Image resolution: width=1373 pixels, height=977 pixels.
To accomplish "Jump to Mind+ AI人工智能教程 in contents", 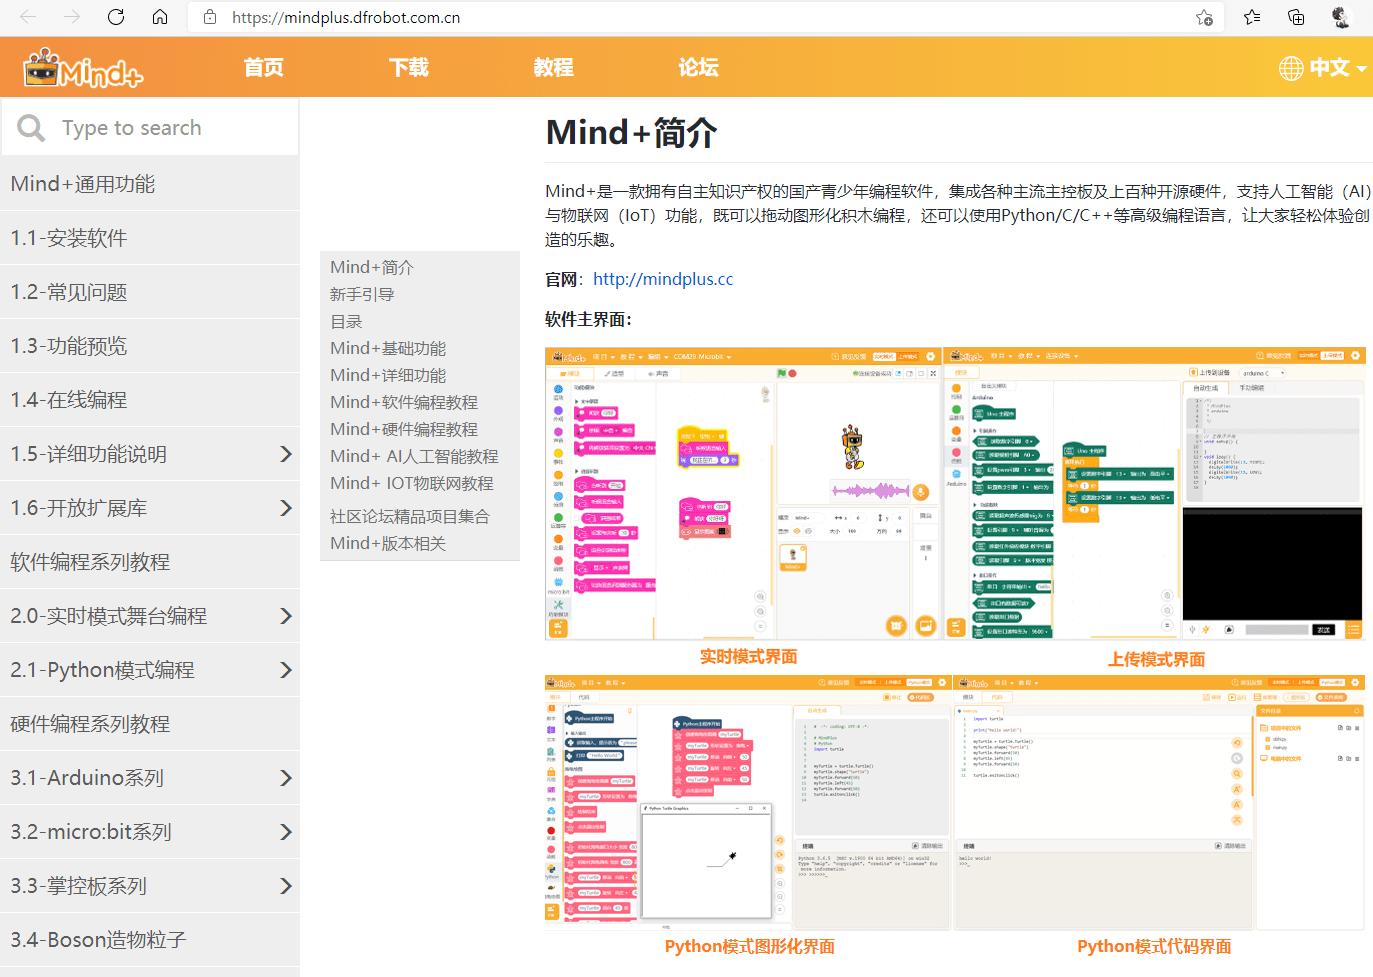I will tap(414, 456).
